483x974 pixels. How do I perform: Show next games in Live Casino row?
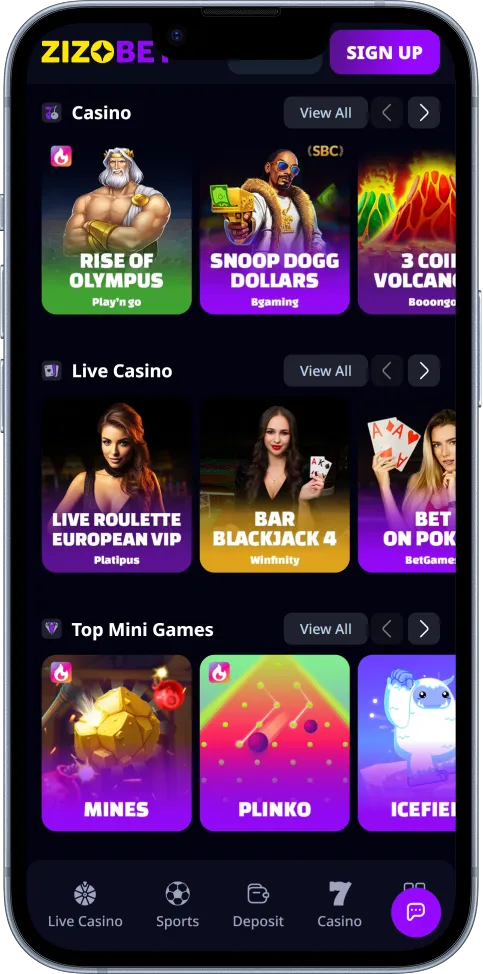coord(424,371)
